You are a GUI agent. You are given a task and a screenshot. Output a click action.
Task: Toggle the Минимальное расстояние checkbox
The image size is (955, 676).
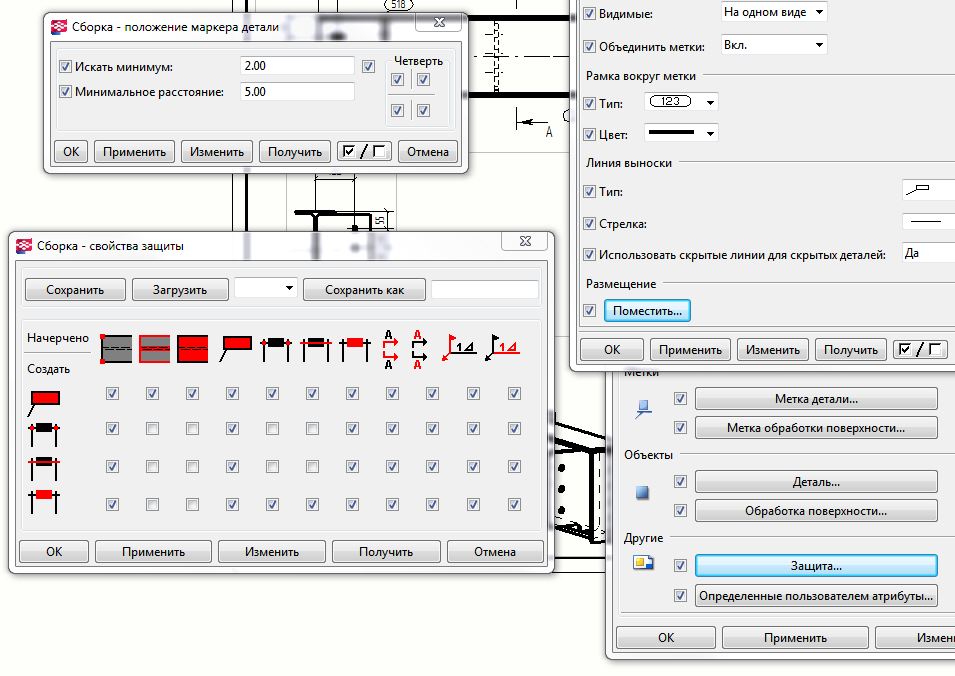point(66,93)
